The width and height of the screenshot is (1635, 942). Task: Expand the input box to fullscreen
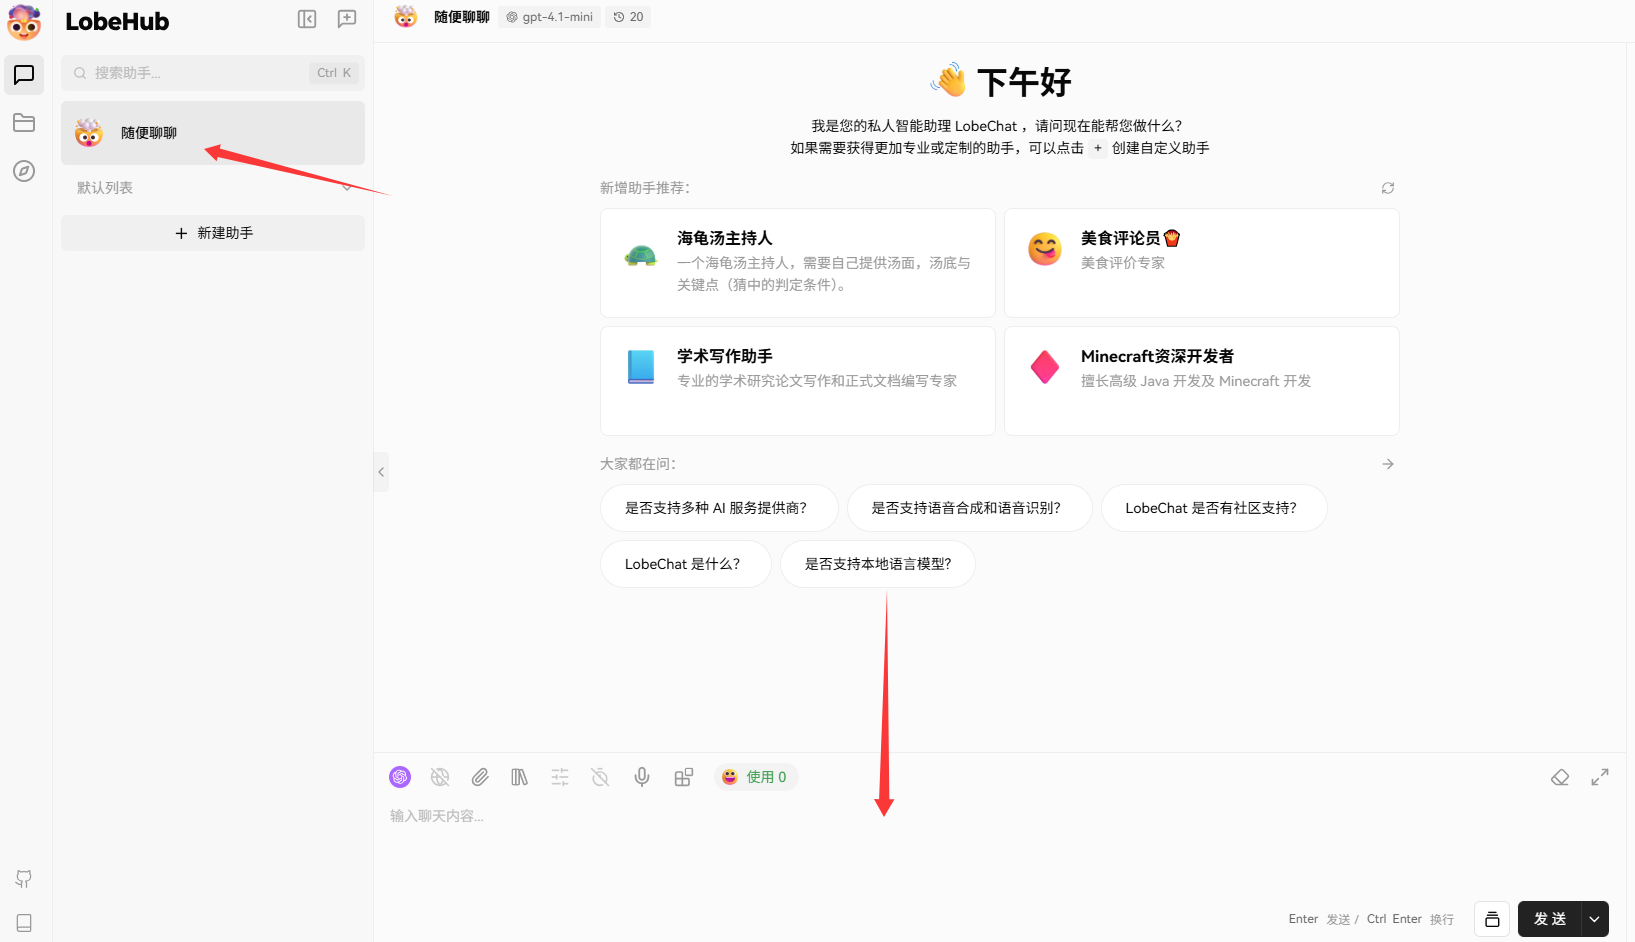1600,777
